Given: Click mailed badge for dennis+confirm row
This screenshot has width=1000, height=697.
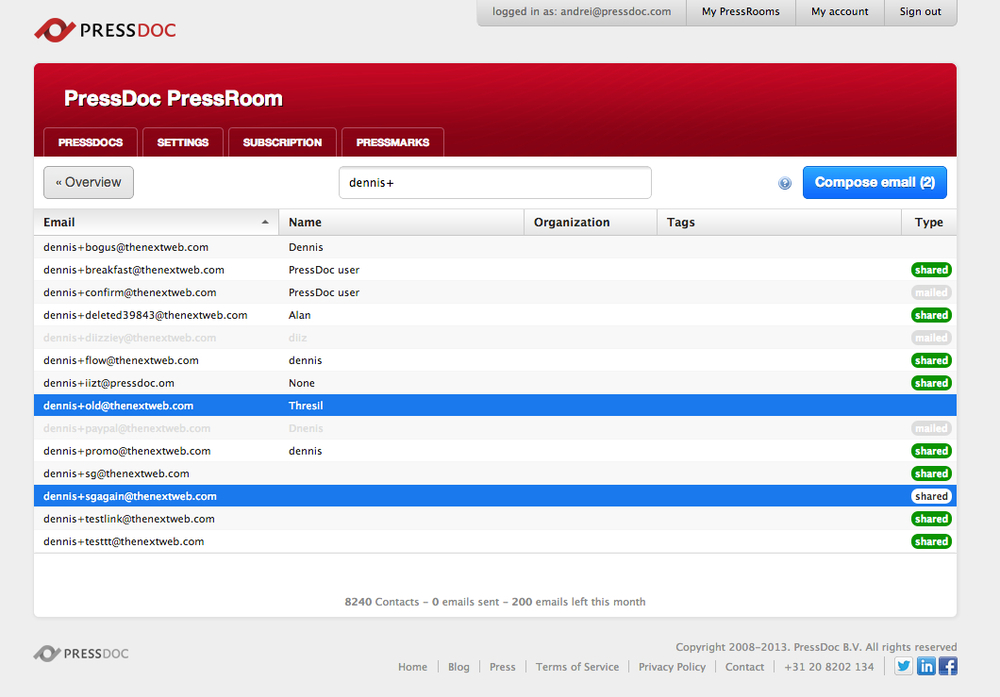Looking at the screenshot, I should click(930, 293).
